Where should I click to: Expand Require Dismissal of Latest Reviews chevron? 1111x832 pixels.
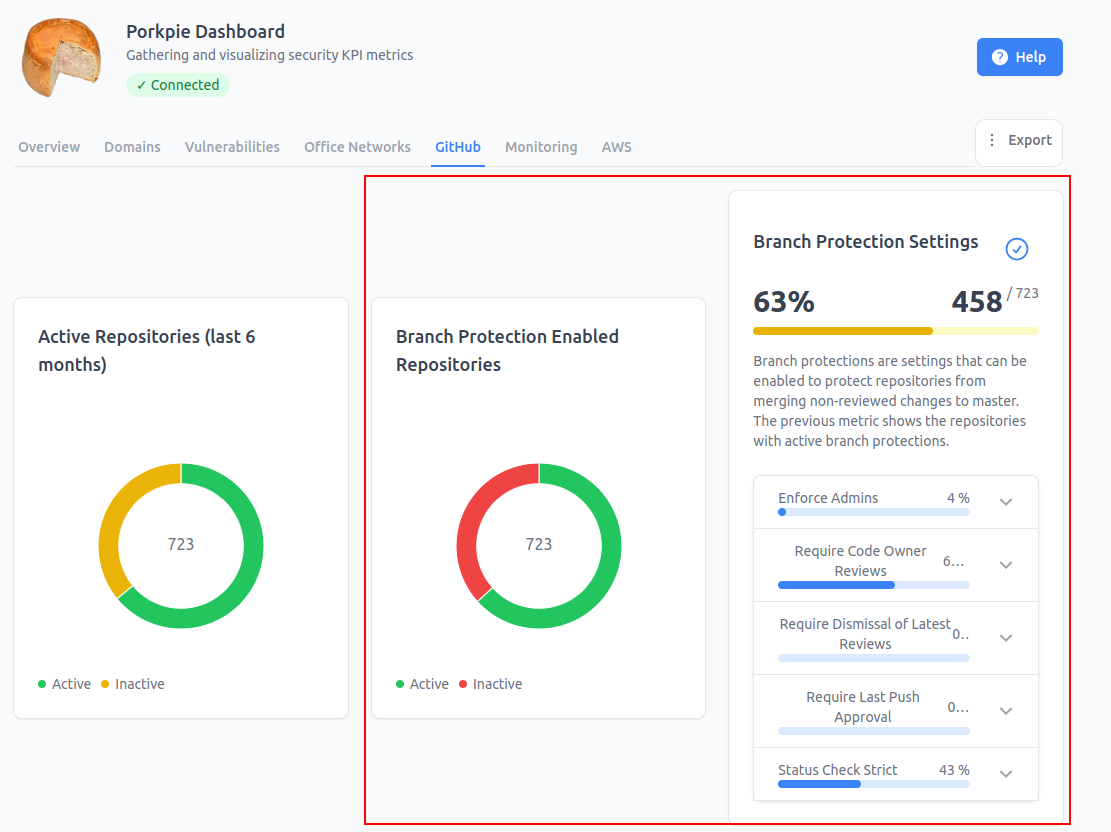point(1005,638)
